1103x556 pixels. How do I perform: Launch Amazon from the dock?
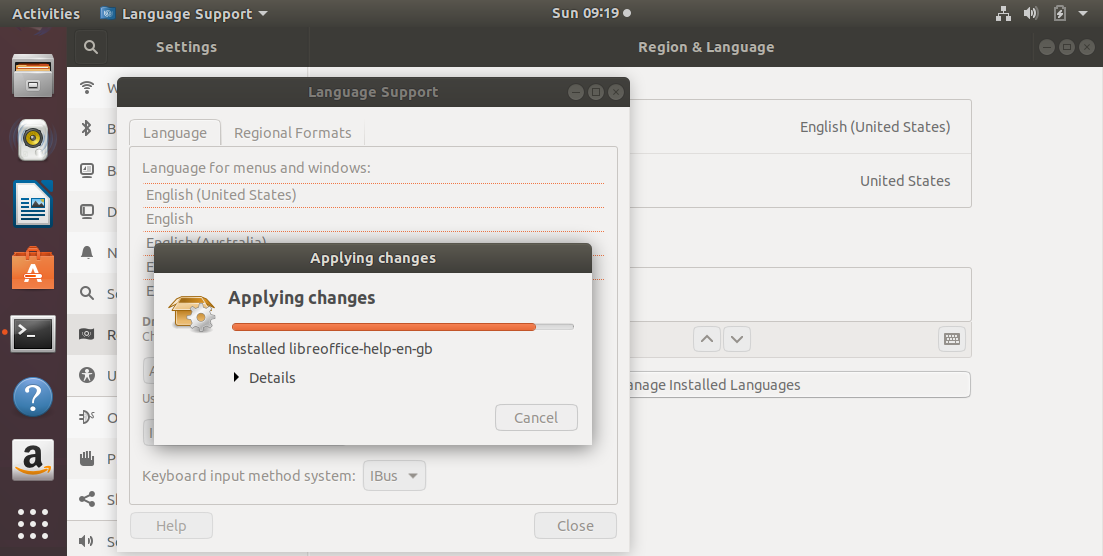click(33, 460)
